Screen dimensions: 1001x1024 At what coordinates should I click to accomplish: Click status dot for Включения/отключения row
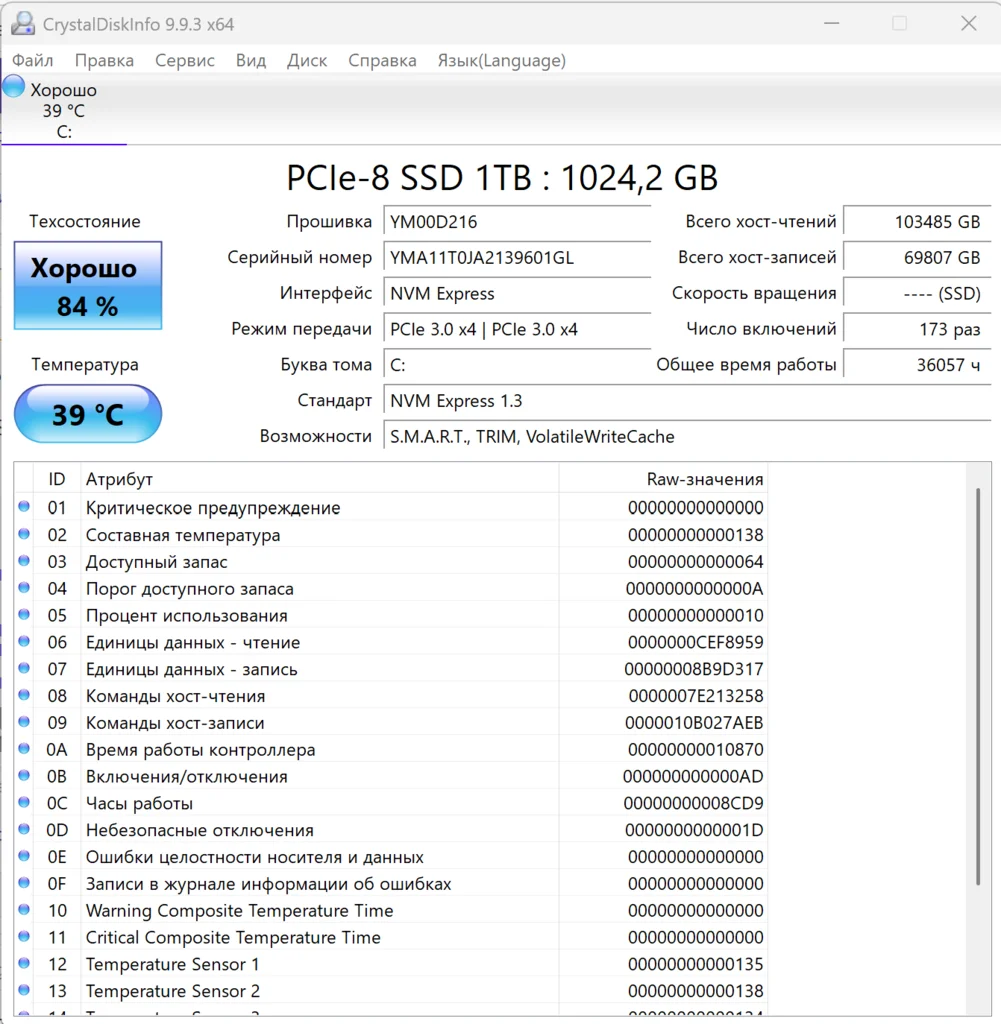click(24, 776)
